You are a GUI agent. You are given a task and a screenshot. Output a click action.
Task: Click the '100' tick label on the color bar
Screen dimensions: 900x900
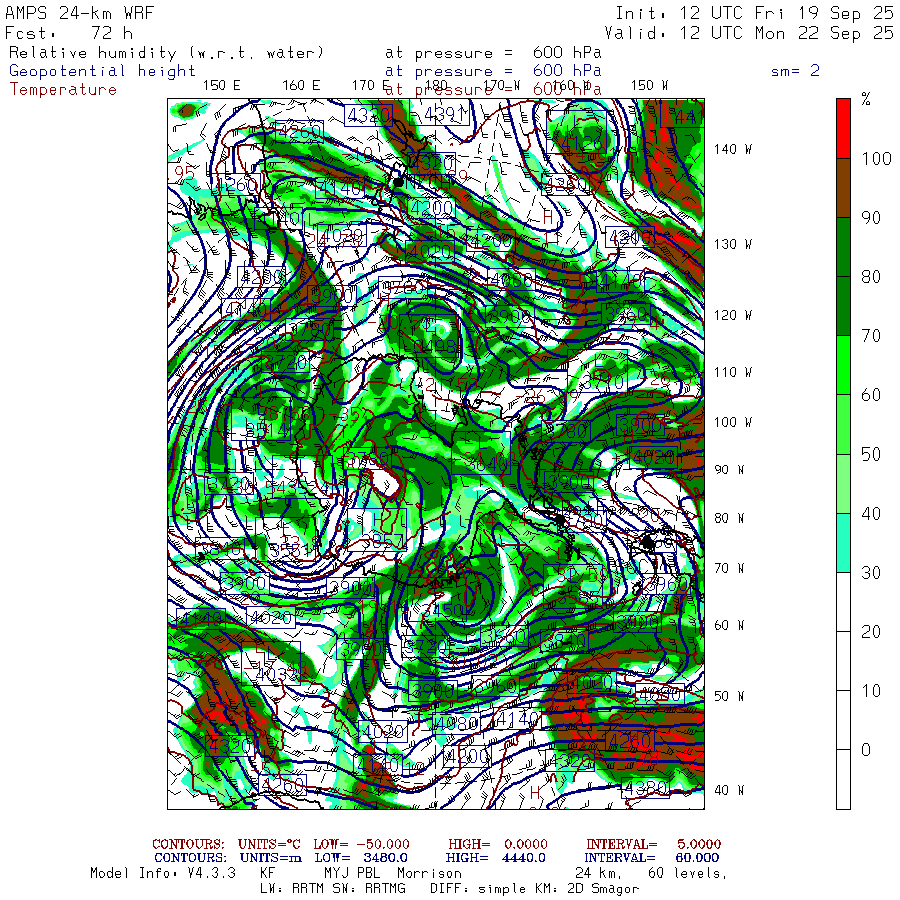876,158
